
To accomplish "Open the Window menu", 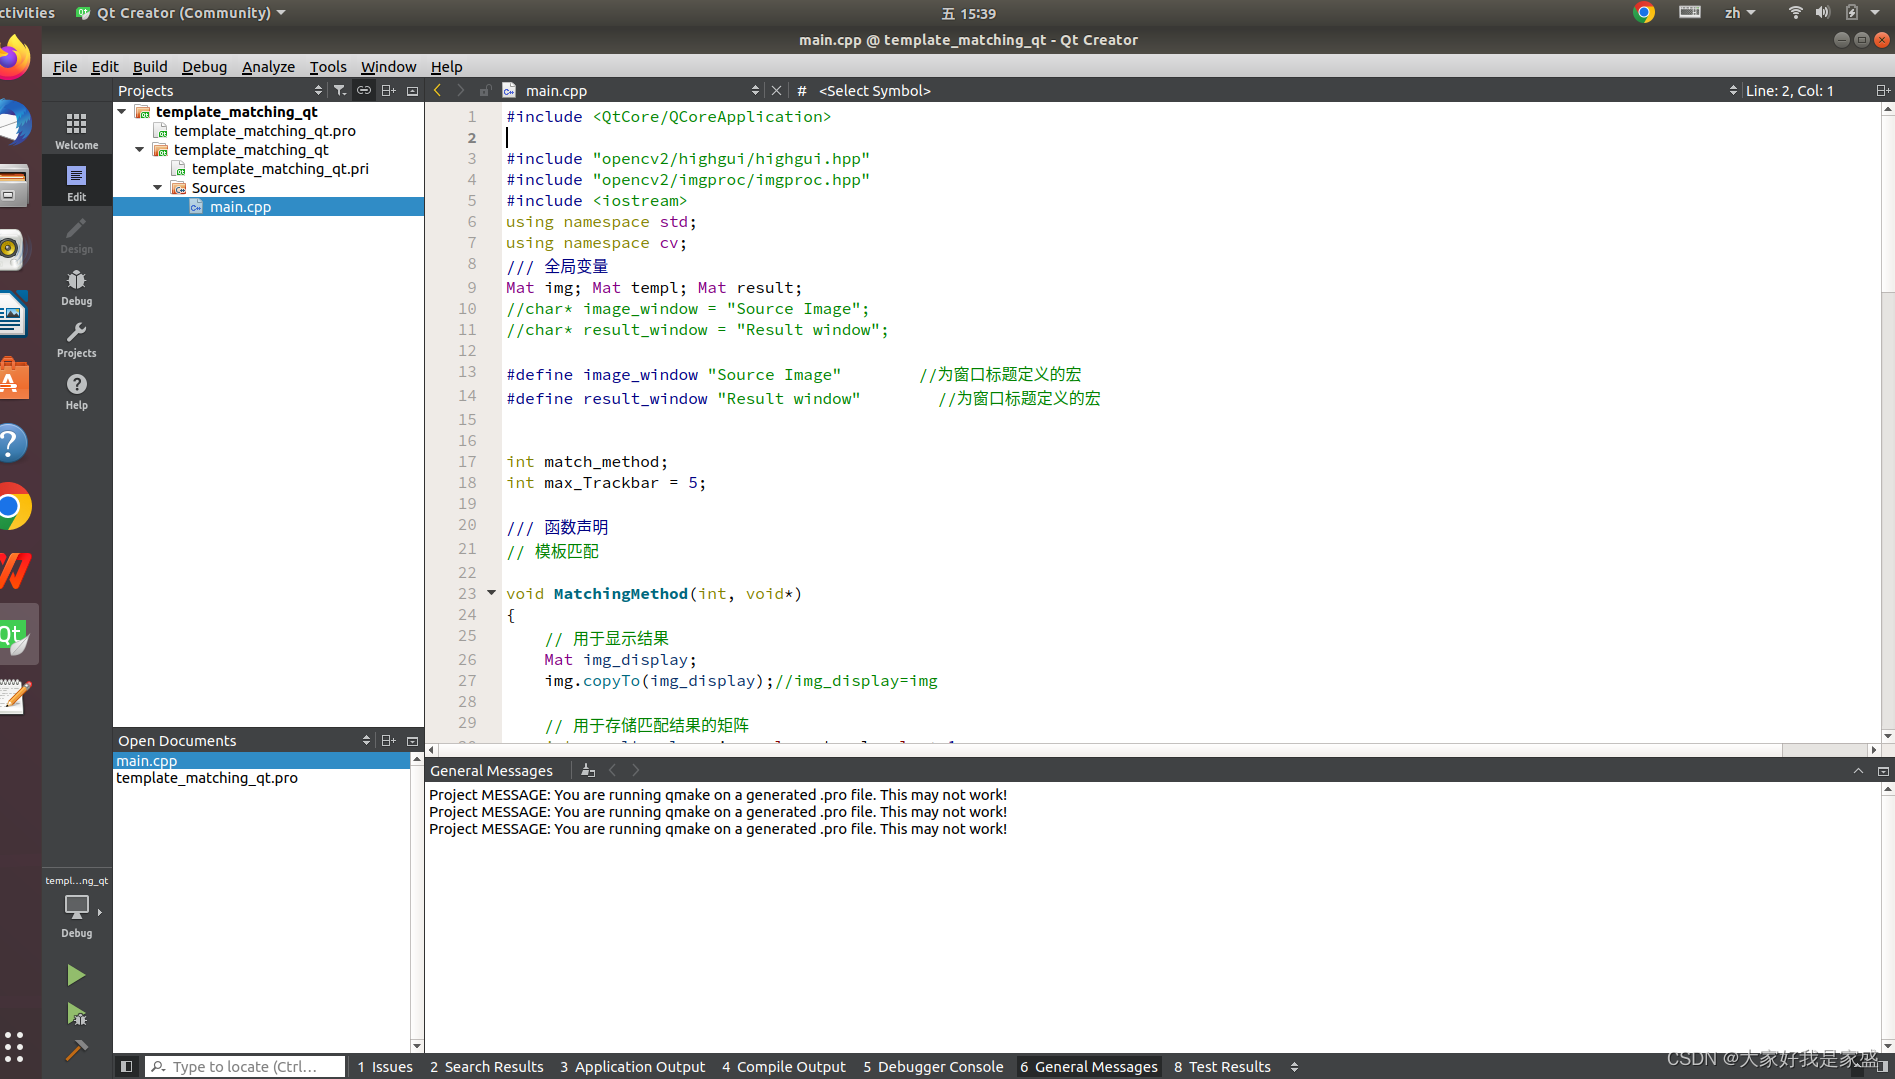I will pos(388,66).
